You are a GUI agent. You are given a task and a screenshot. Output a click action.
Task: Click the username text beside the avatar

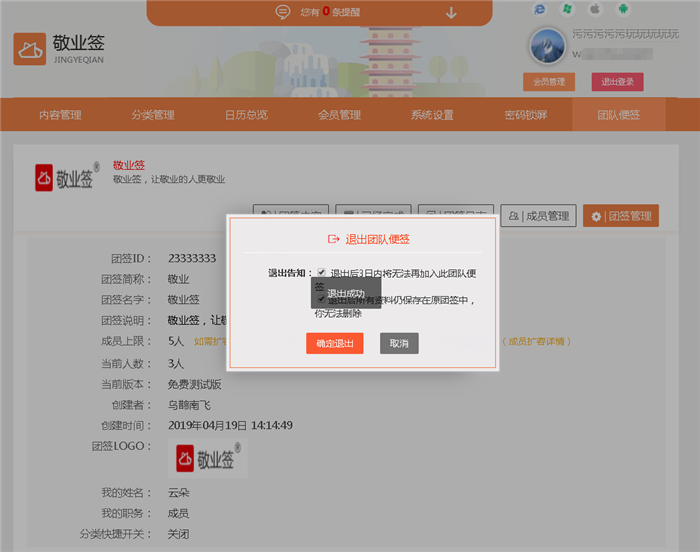coord(625,34)
